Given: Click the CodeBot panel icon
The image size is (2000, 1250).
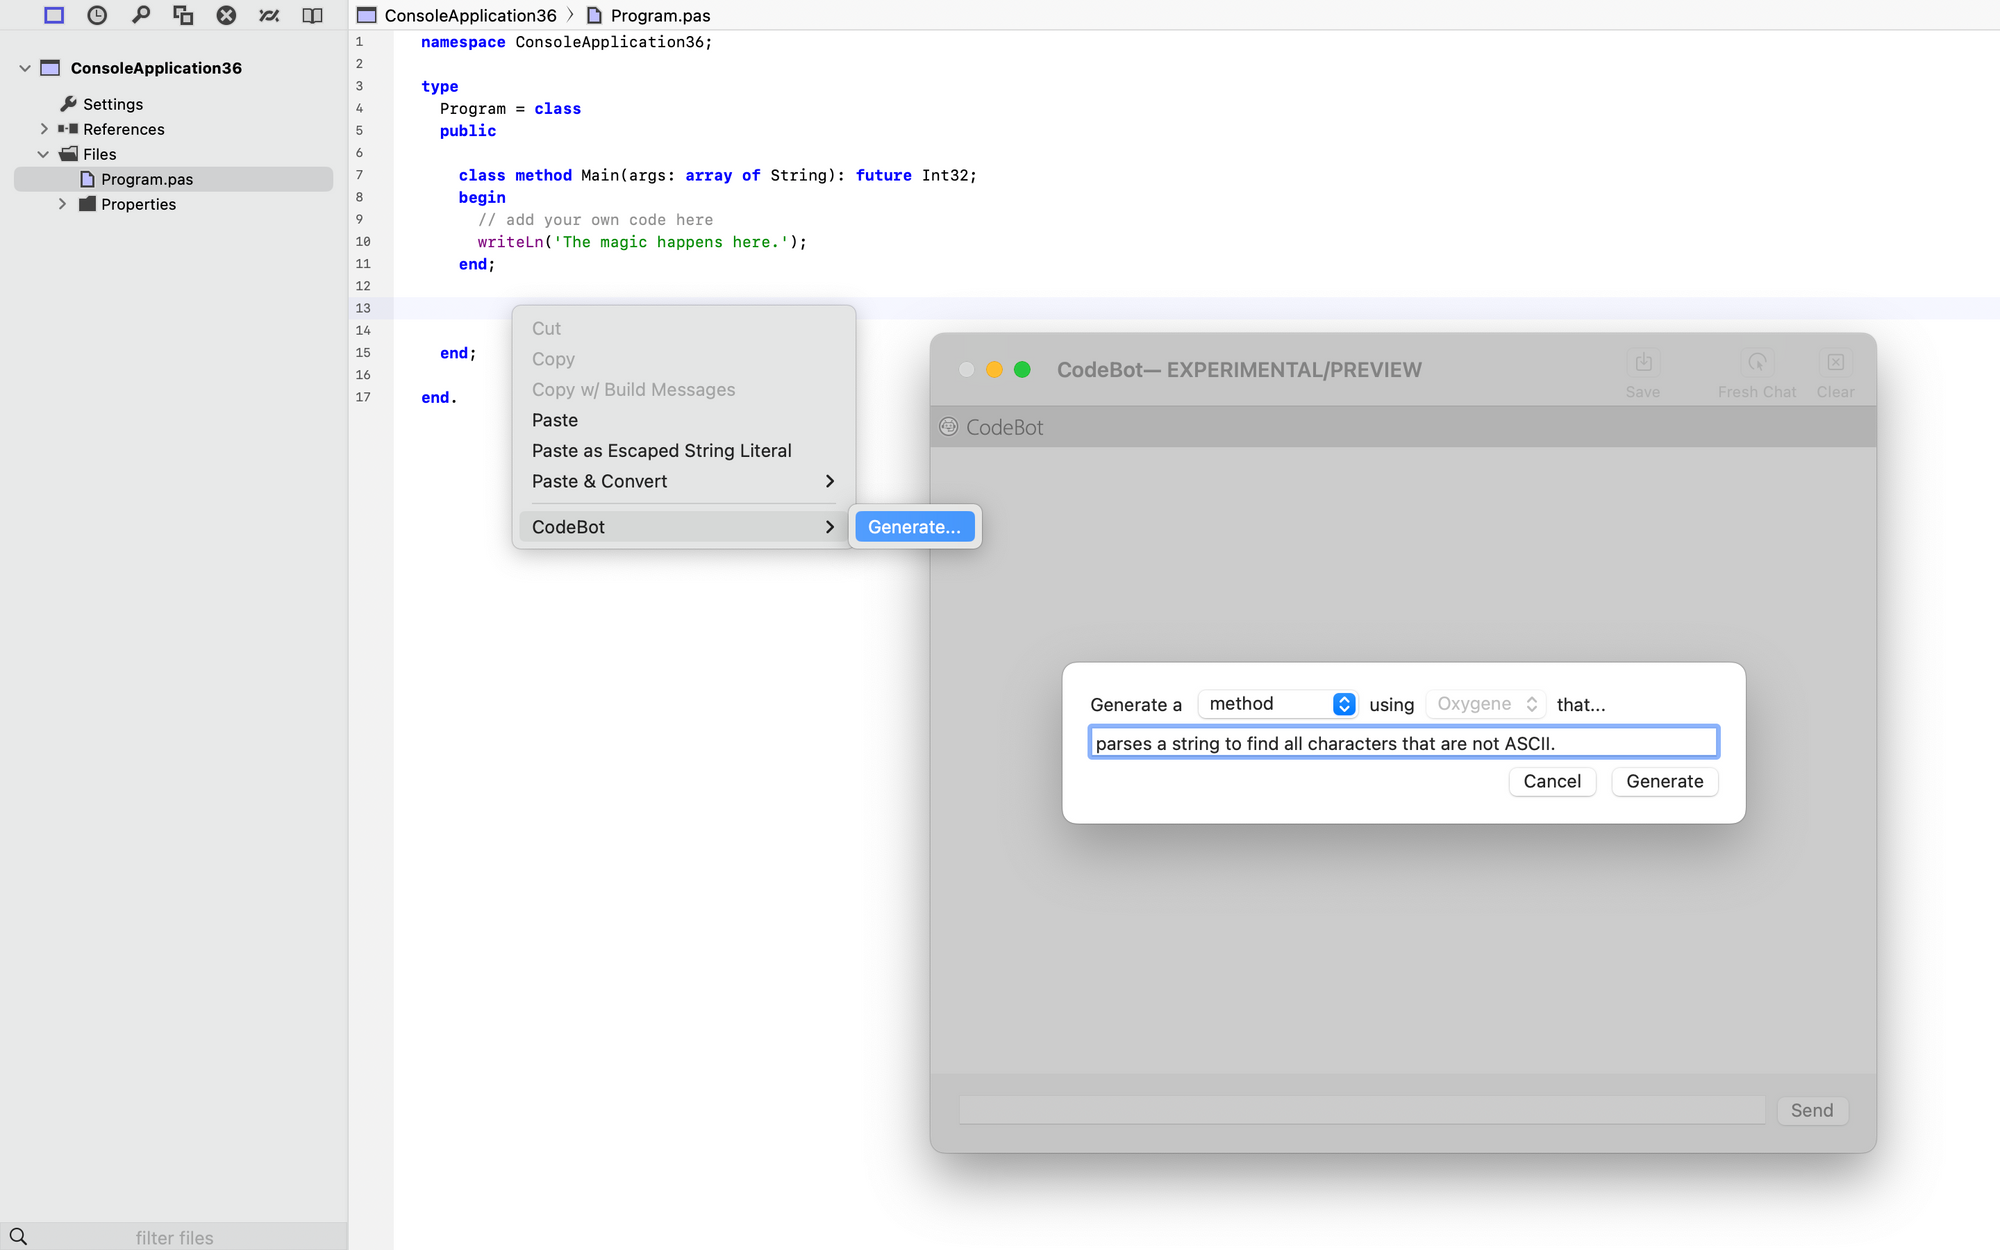Looking at the screenshot, I should pyautogui.click(x=949, y=426).
